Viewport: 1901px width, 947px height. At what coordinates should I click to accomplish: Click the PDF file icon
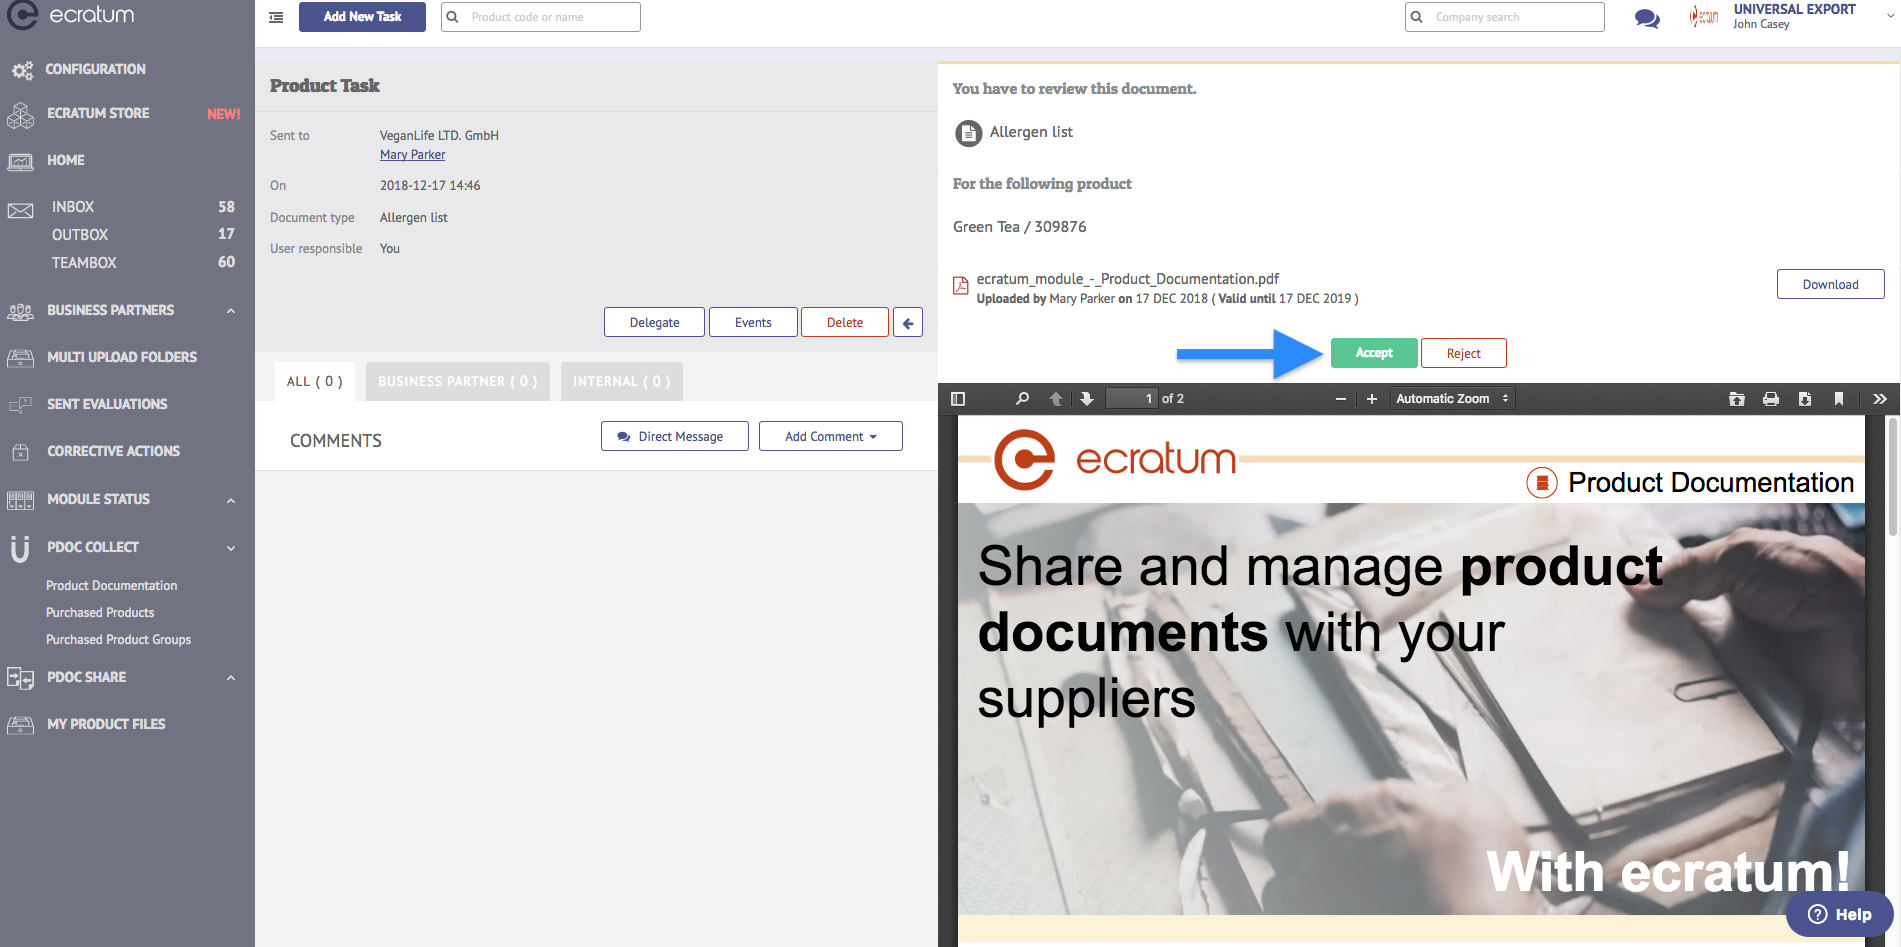click(960, 286)
